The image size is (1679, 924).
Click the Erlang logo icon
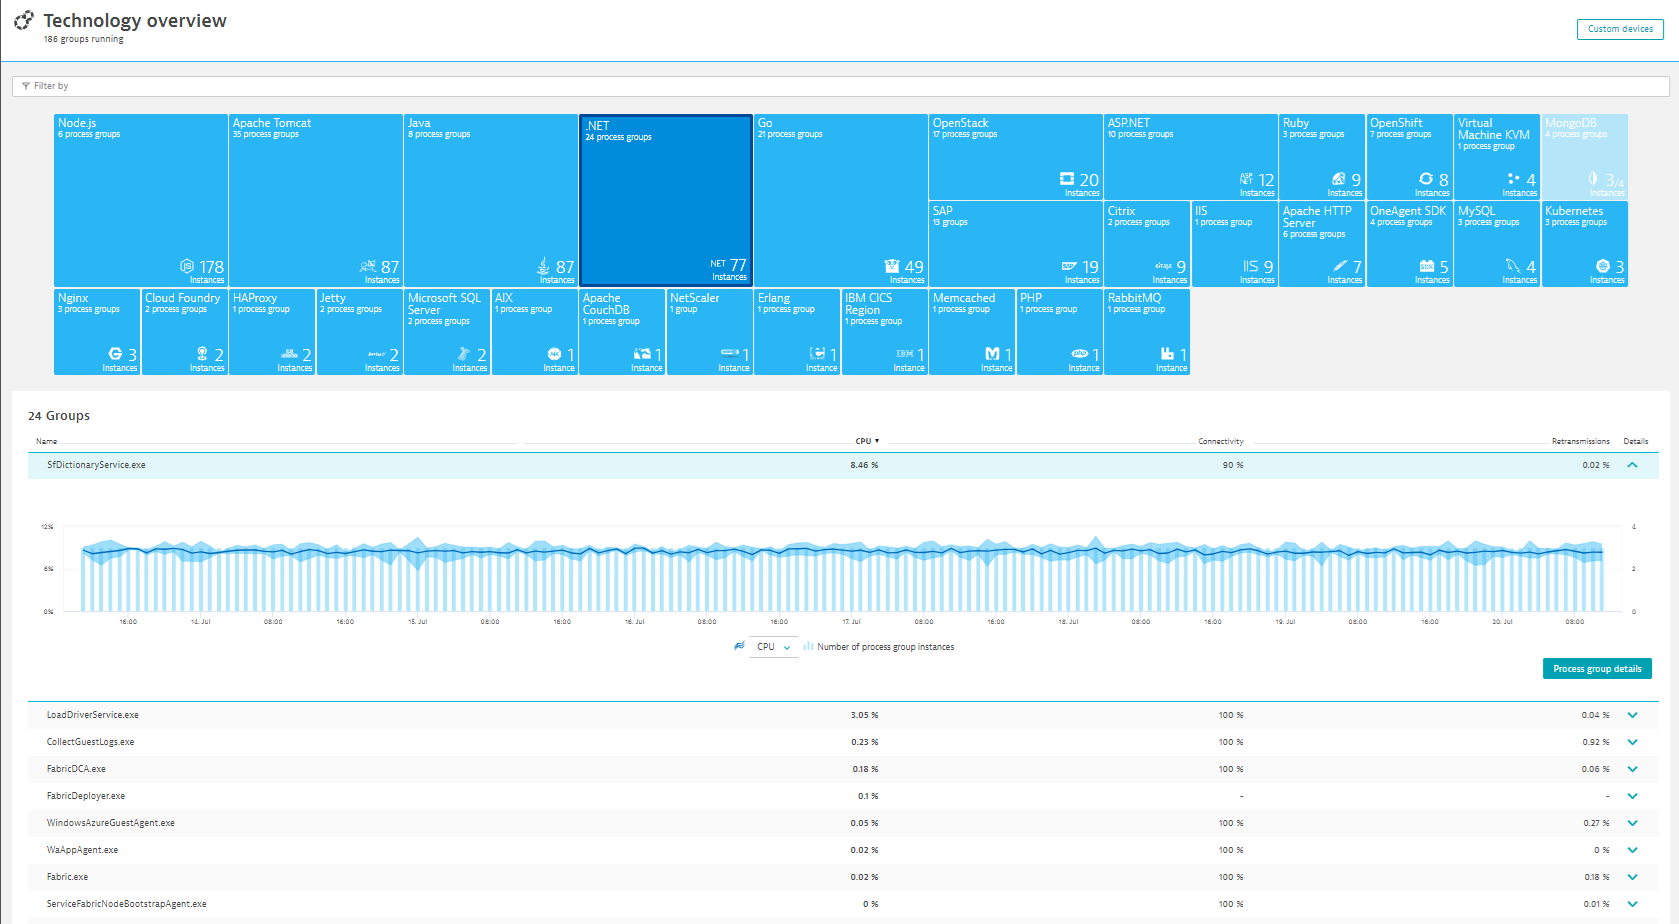817,354
